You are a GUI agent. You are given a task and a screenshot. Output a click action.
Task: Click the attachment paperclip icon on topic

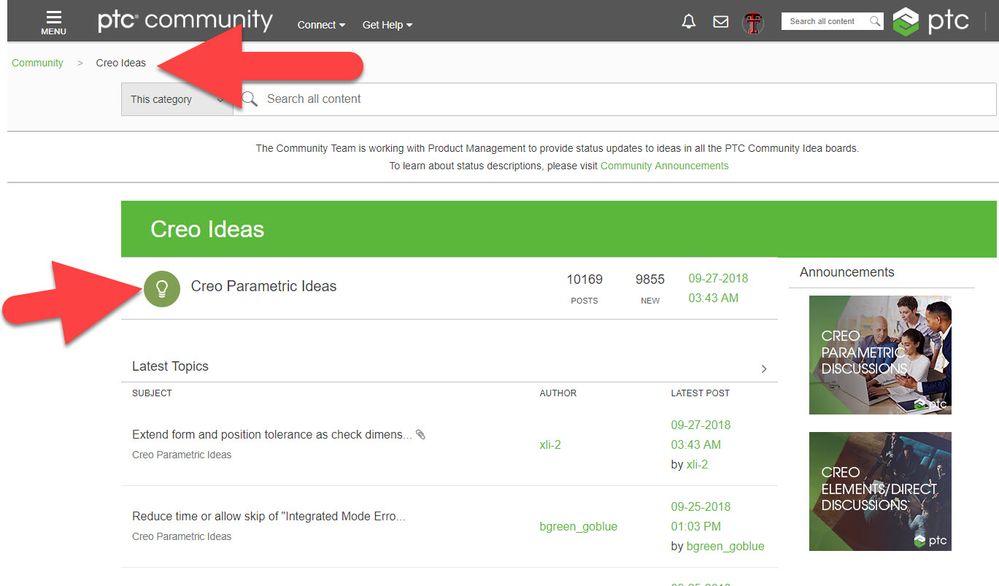[x=420, y=434]
